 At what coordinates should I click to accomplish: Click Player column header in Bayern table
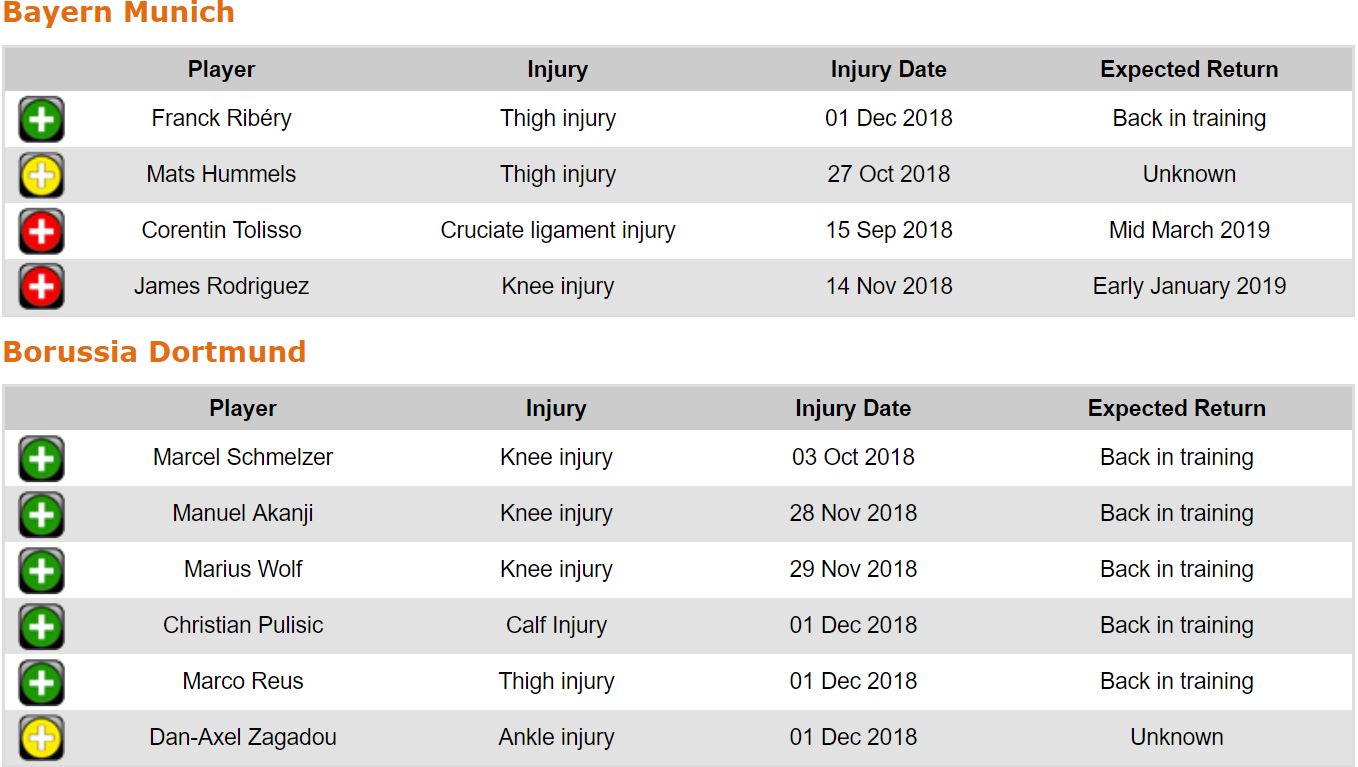pyautogui.click(x=221, y=70)
